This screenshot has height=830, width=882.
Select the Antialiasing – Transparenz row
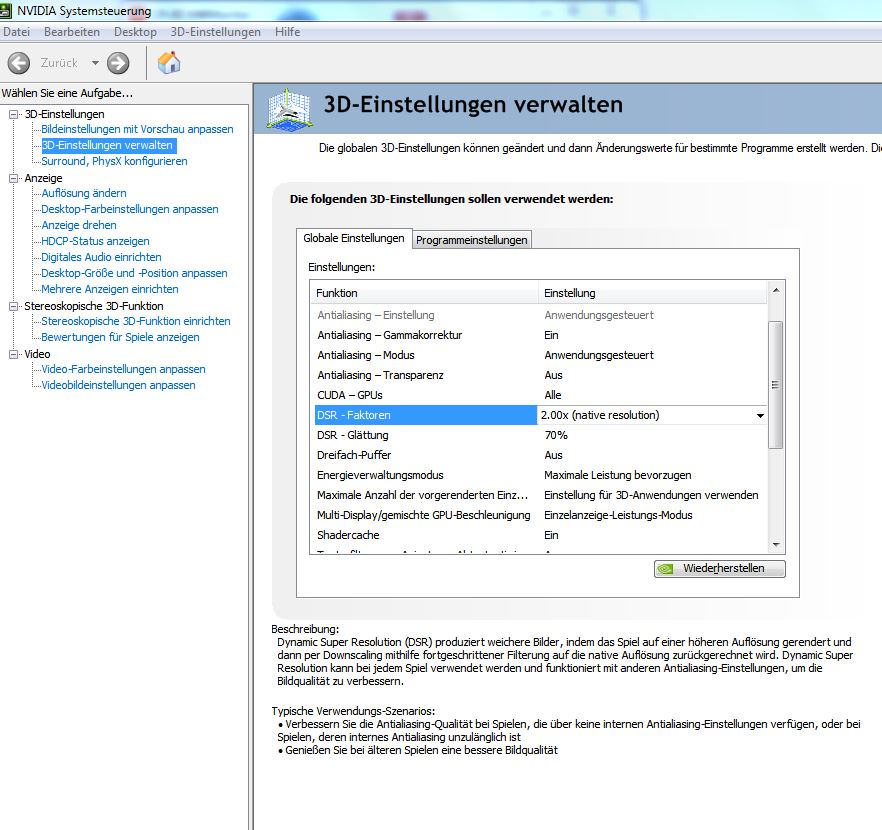pyautogui.click(x=539, y=376)
